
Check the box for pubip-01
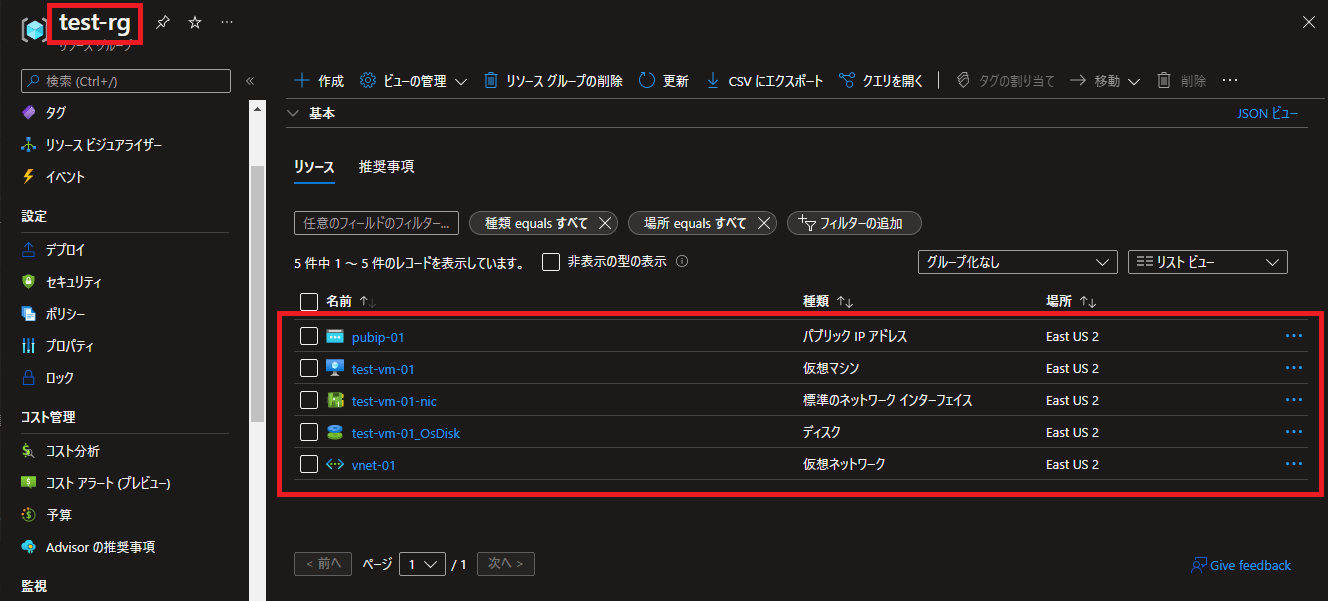click(x=309, y=337)
